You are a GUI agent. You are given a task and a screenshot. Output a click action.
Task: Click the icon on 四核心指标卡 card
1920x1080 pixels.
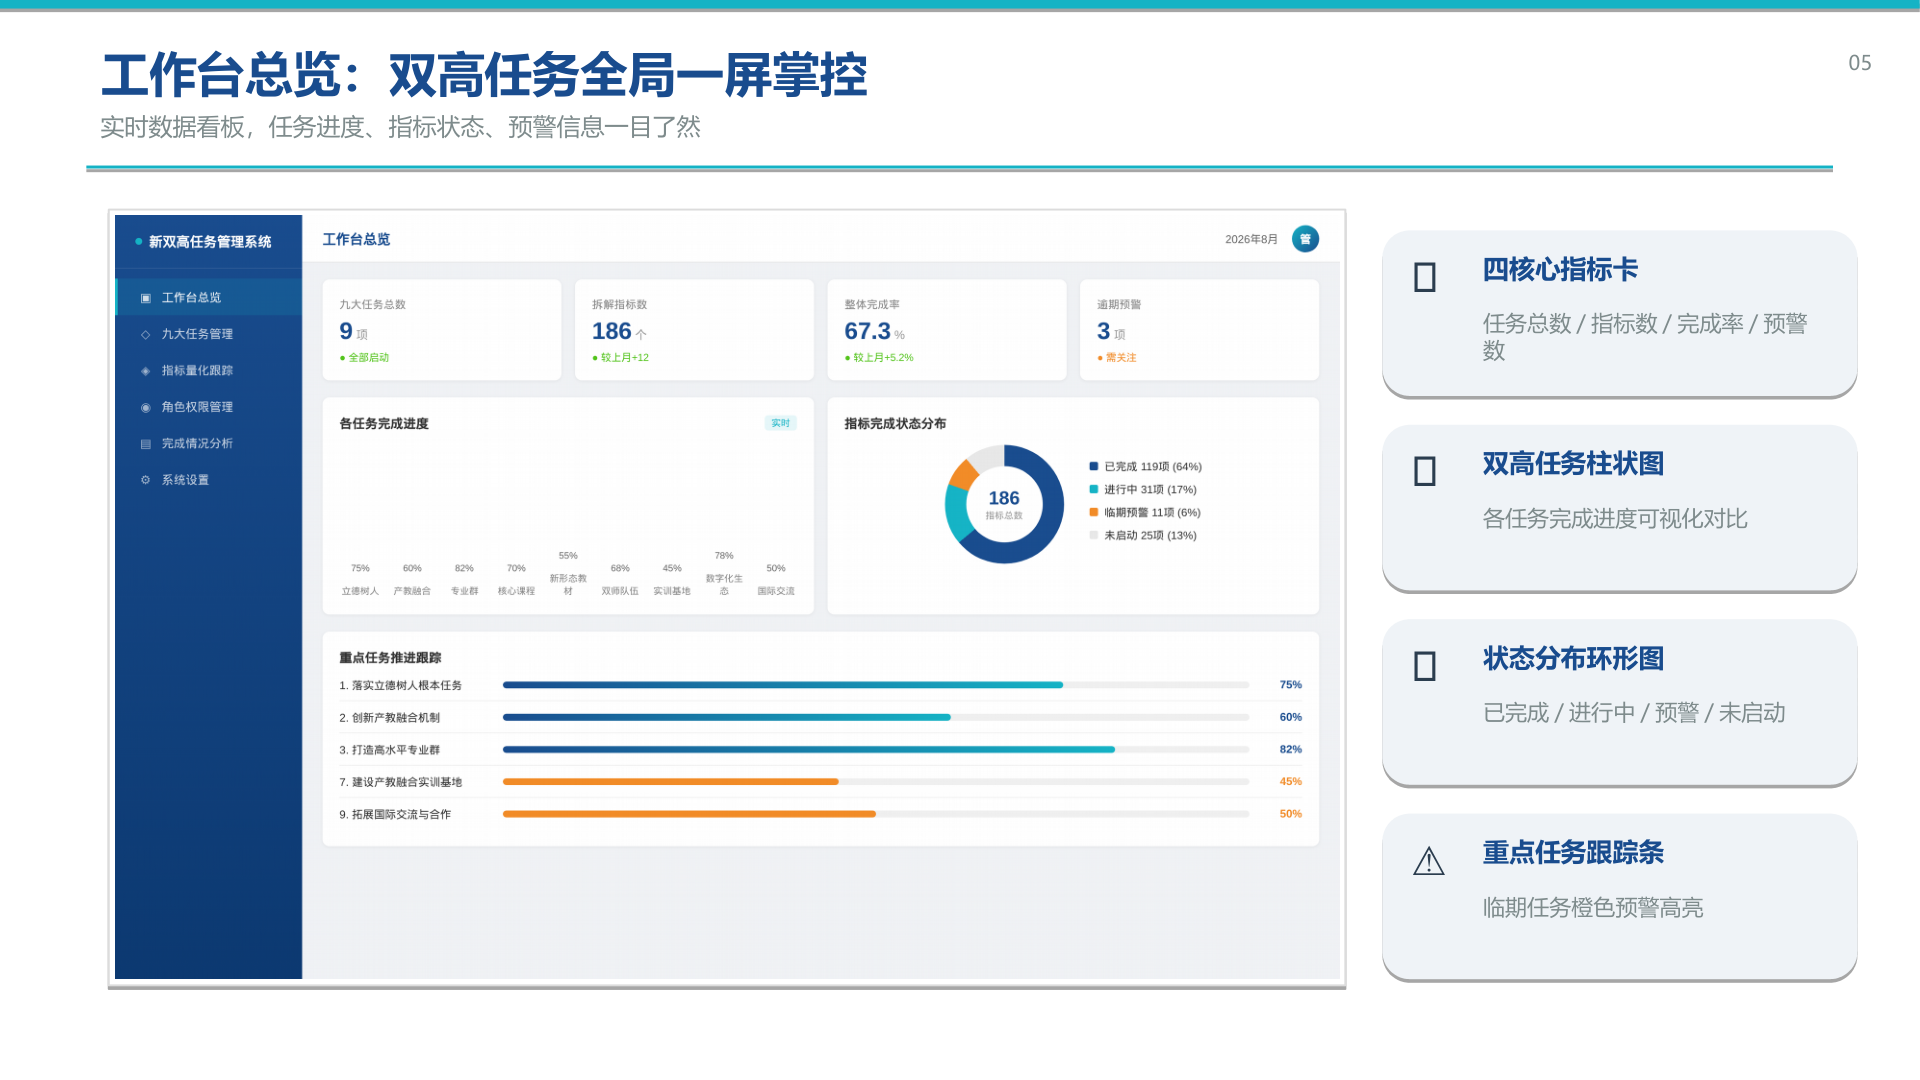[1425, 277]
